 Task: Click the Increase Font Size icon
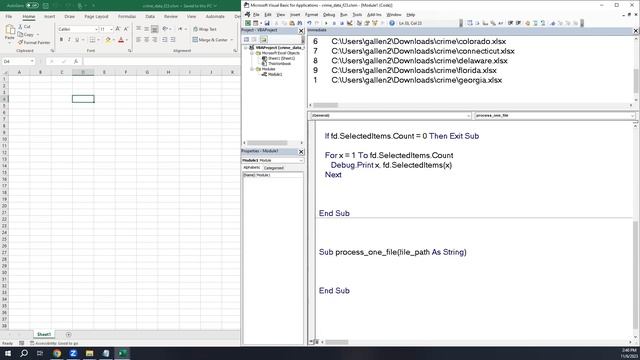tap(118, 29)
